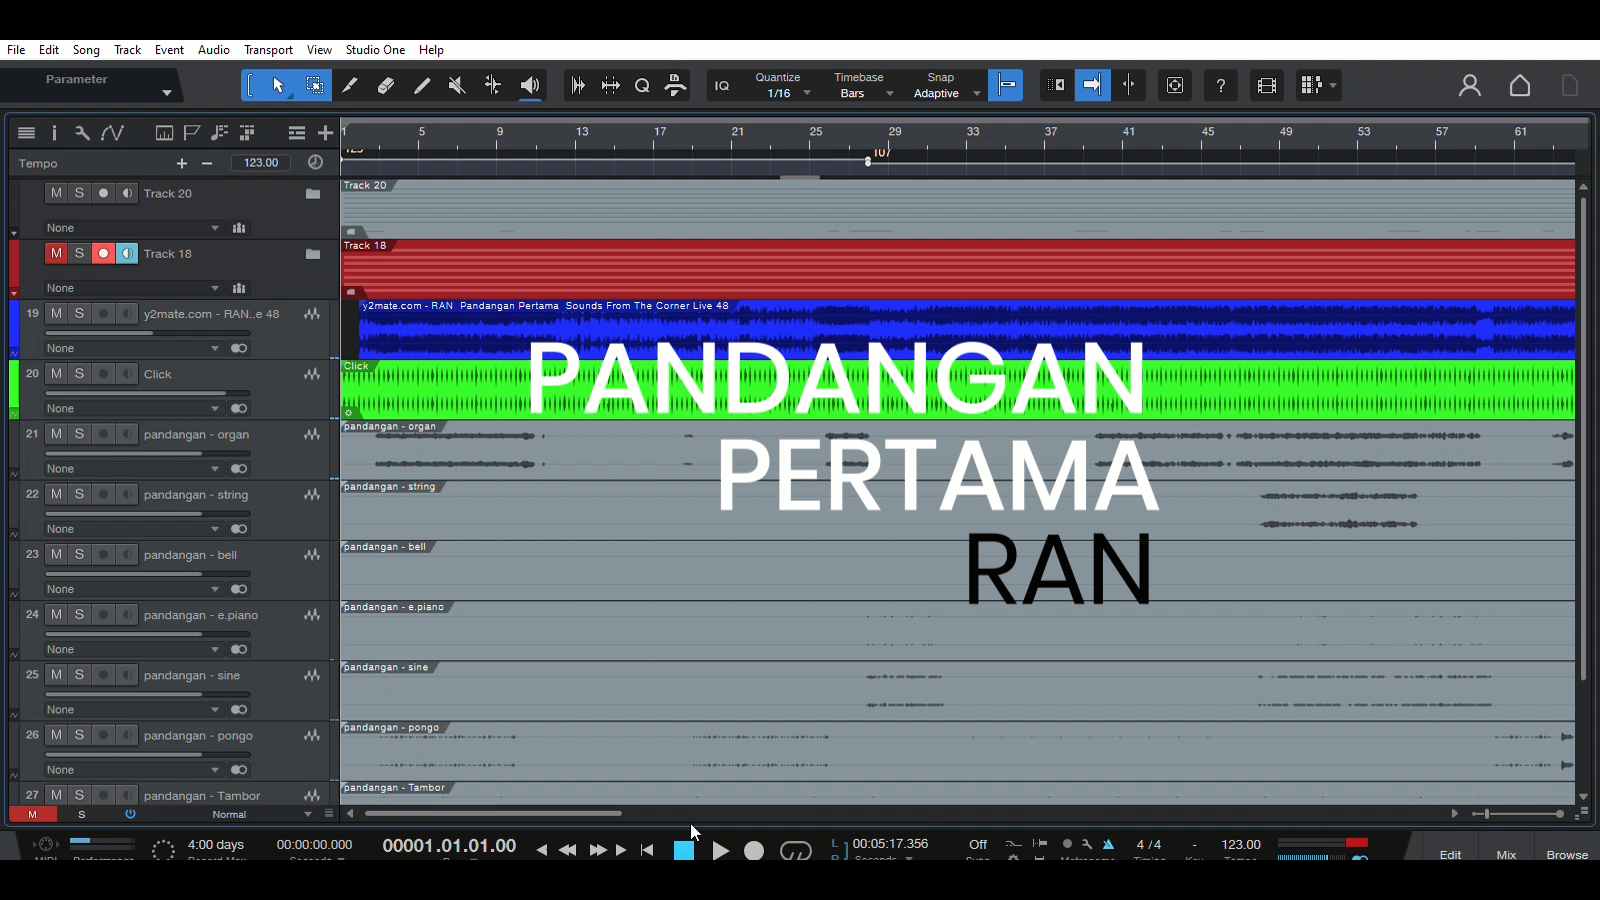
Task: Open the Help menu
Action: (431, 50)
